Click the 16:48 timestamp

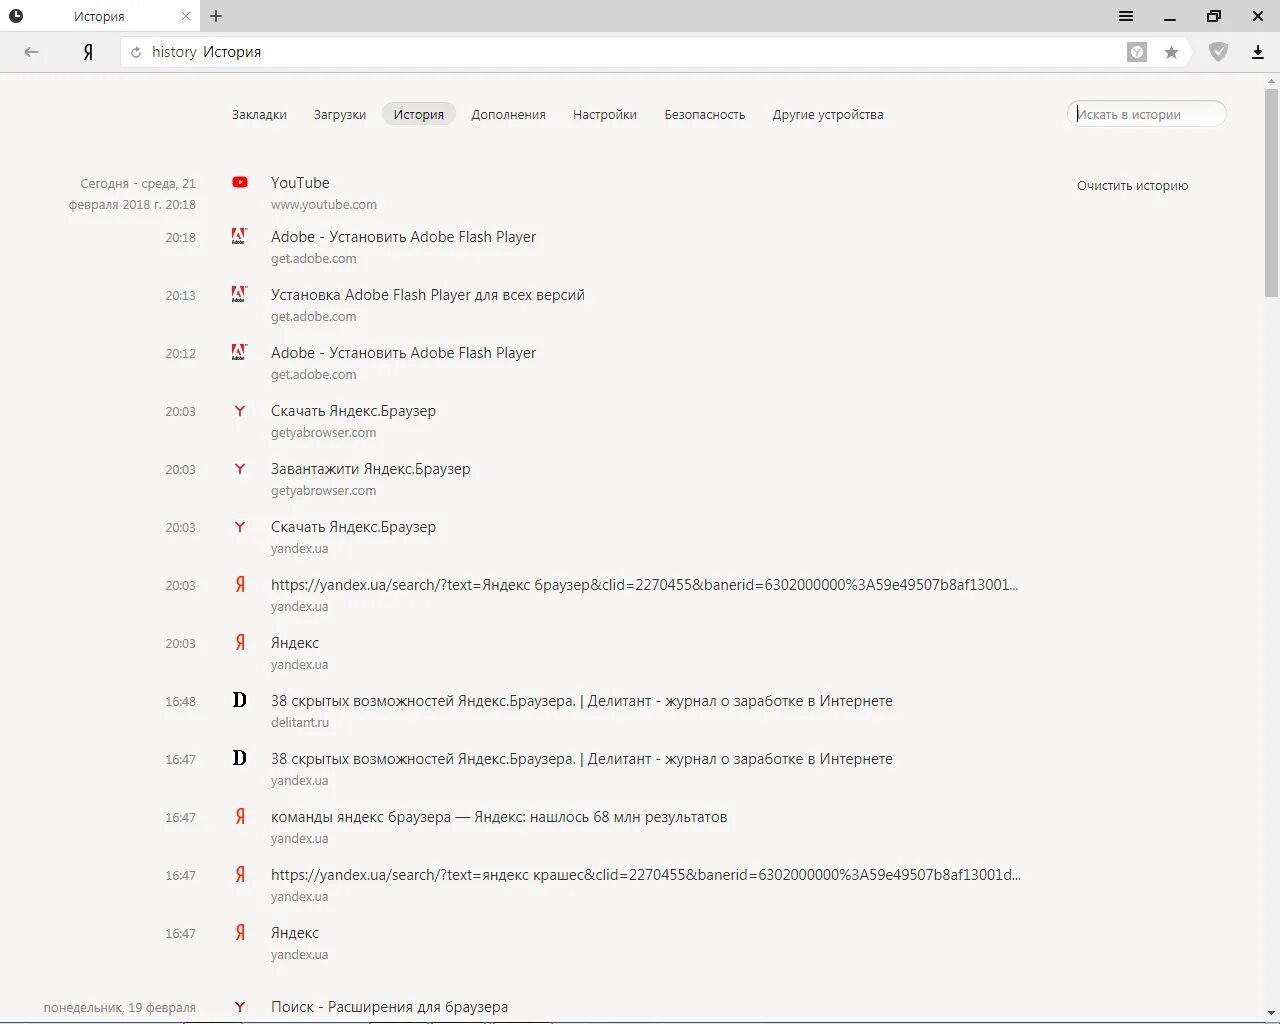click(x=181, y=702)
